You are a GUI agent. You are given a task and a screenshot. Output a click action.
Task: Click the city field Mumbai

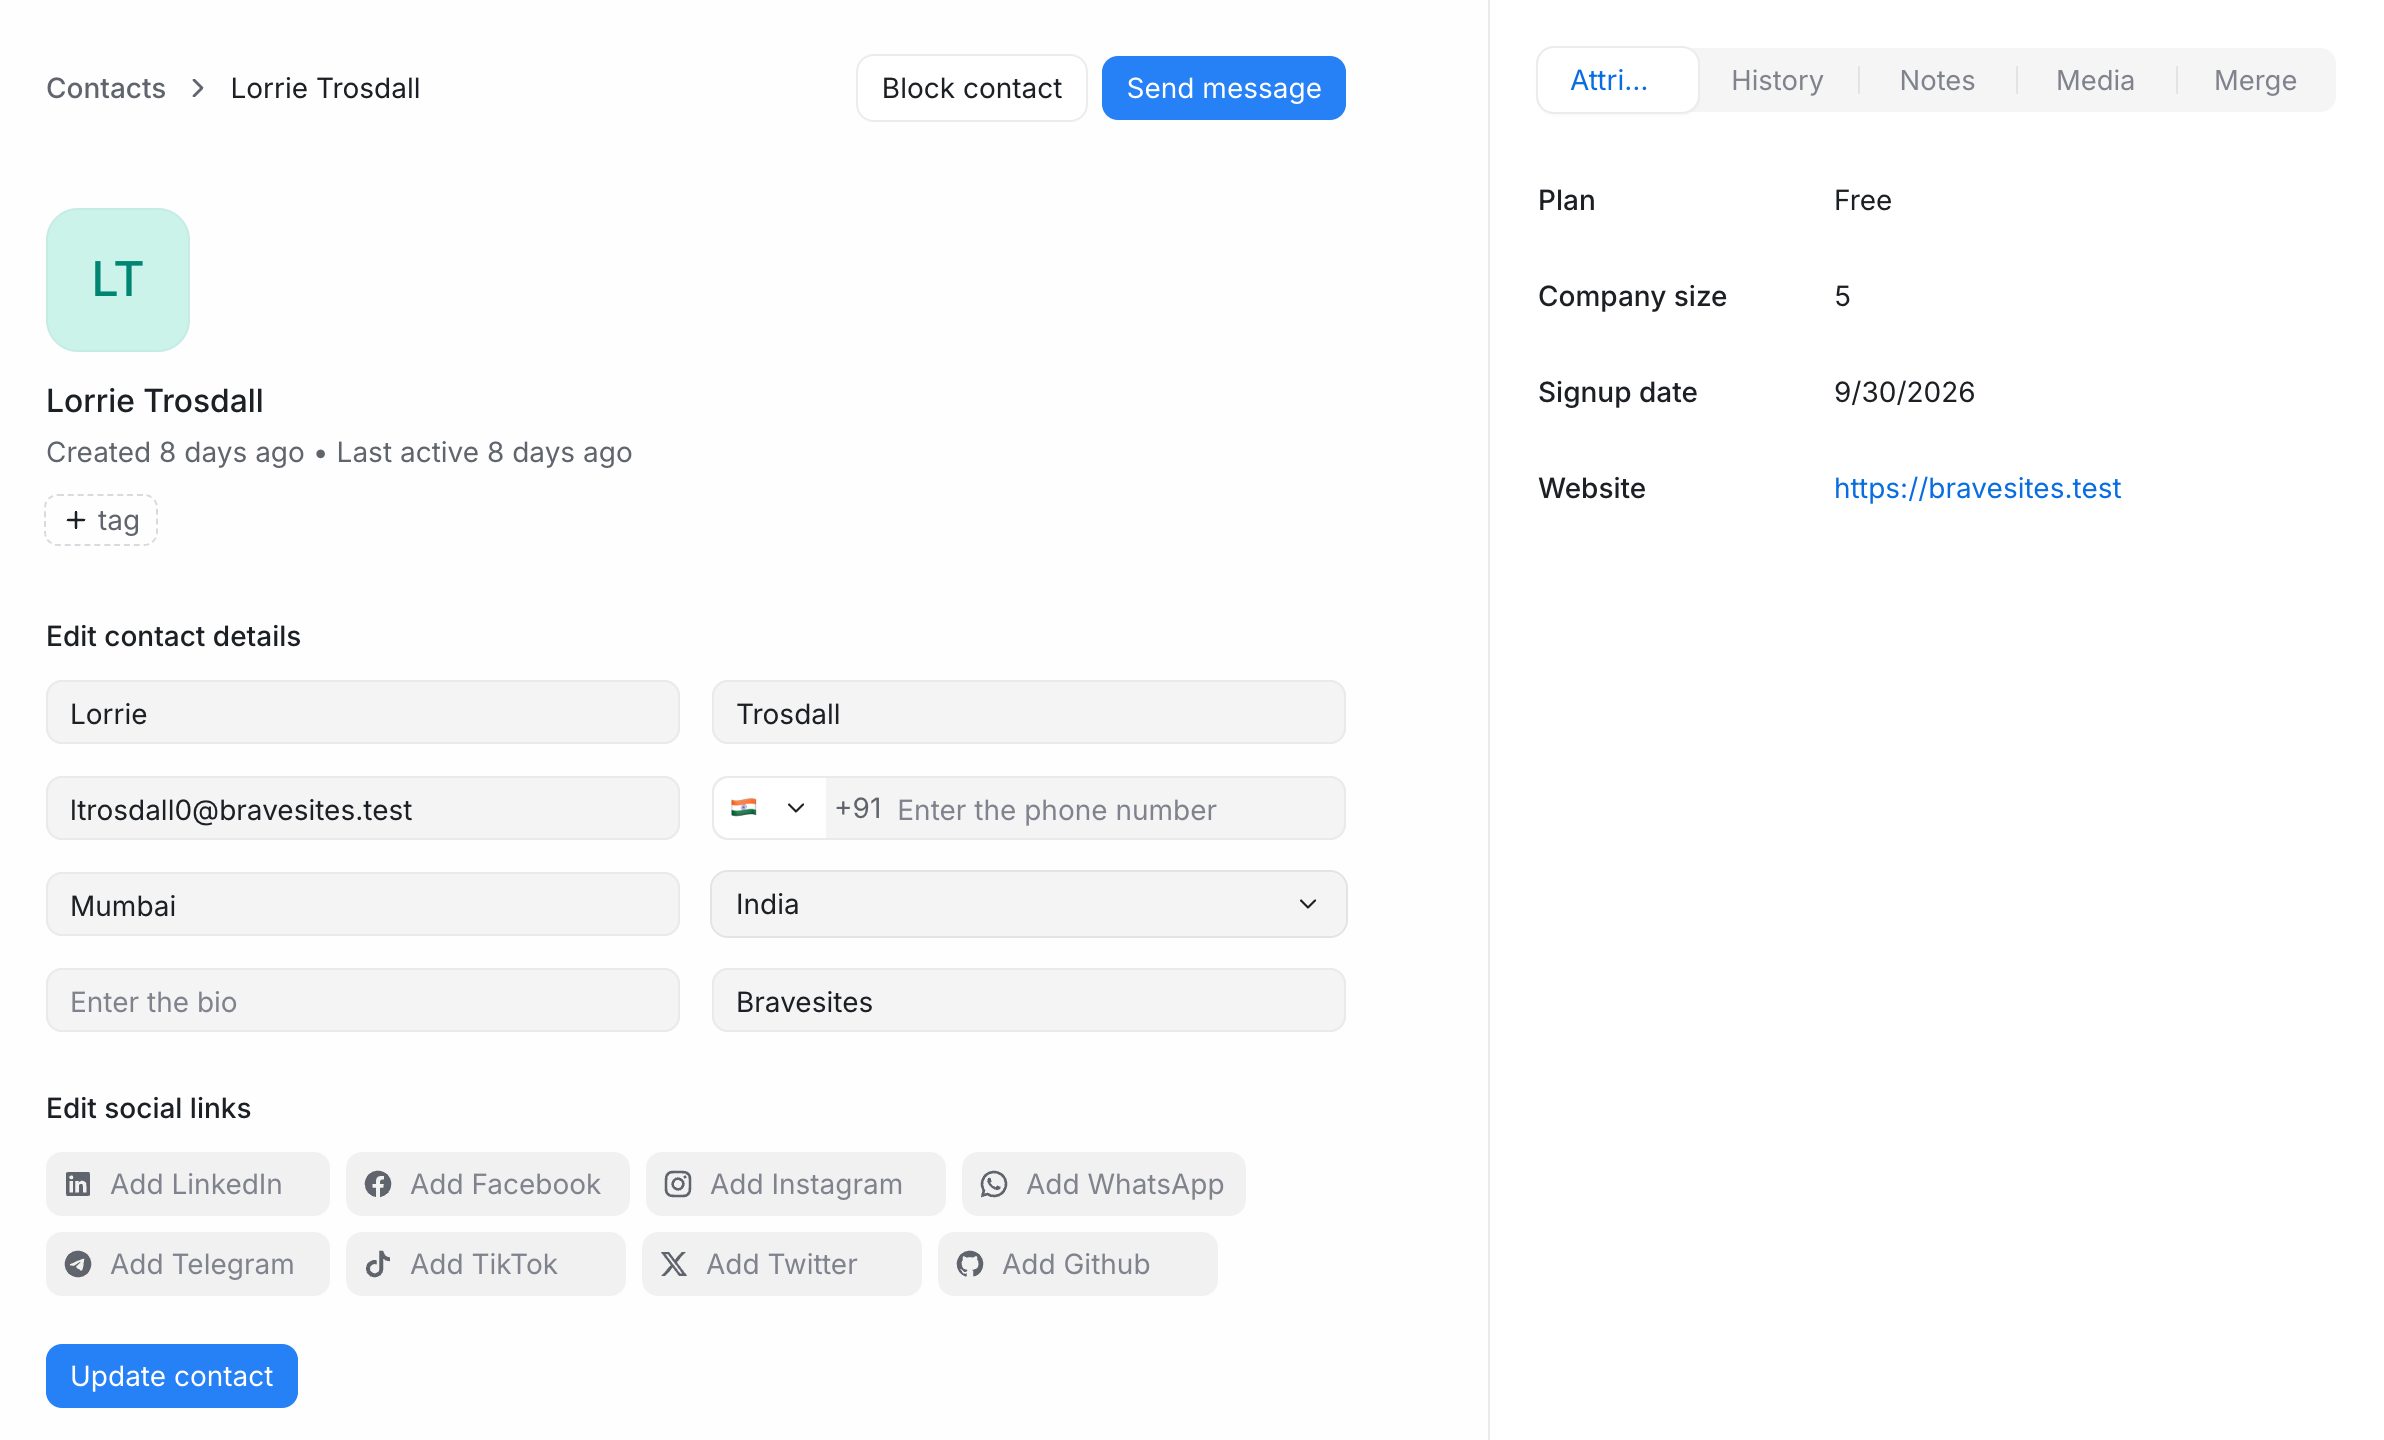363,904
